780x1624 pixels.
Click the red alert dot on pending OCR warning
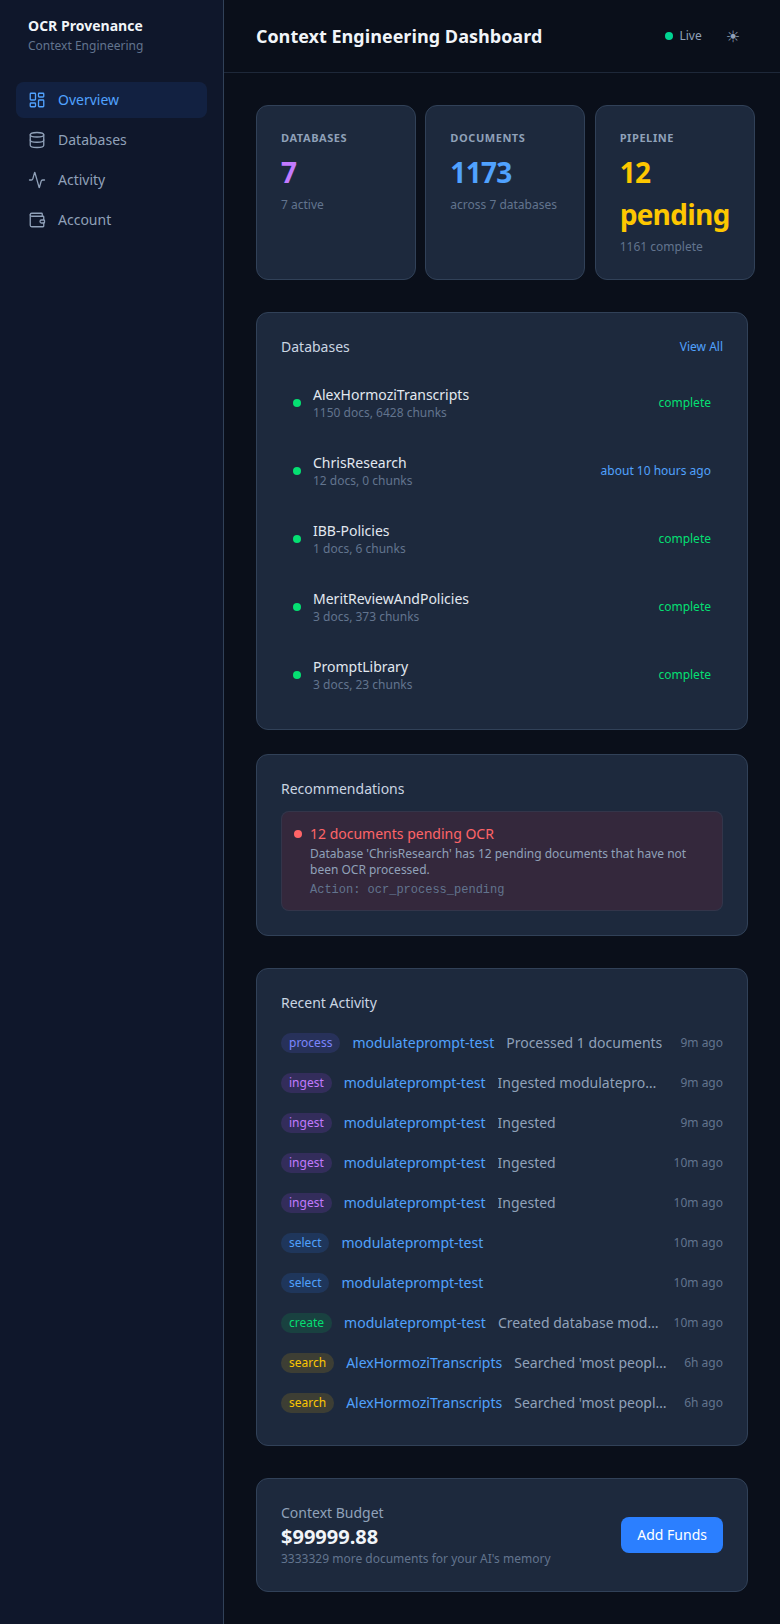[297, 832]
